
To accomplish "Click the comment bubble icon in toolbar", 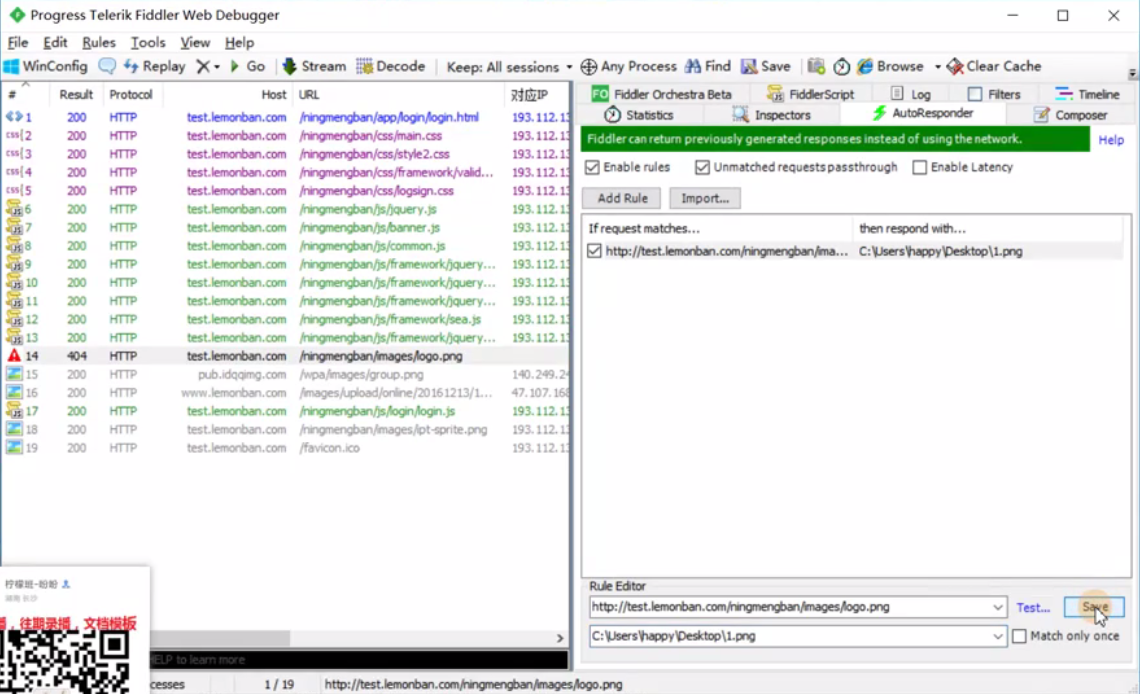I will coord(107,66).
